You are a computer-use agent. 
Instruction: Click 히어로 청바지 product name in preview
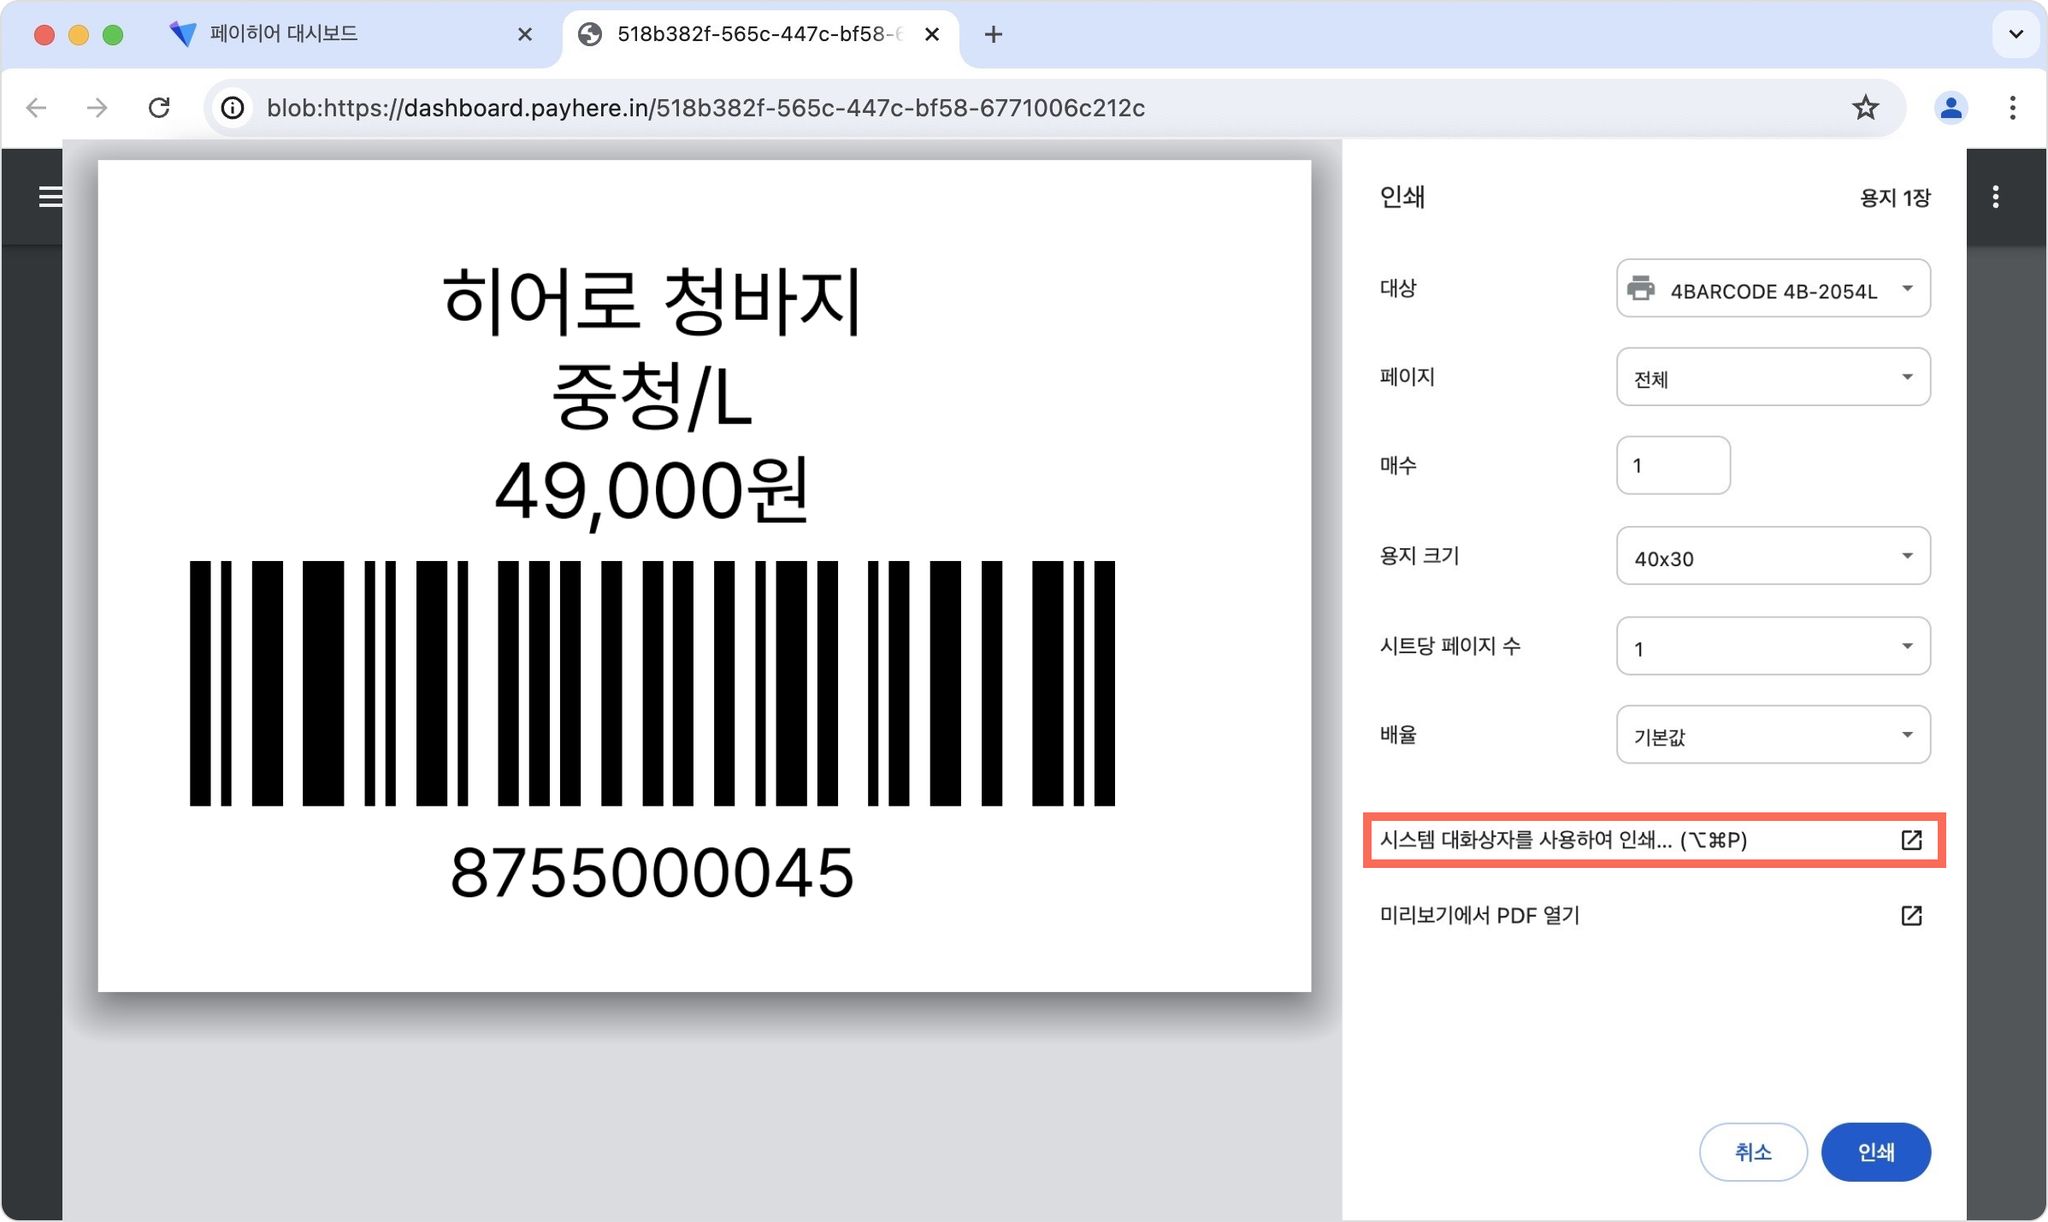tap(652, 301)
